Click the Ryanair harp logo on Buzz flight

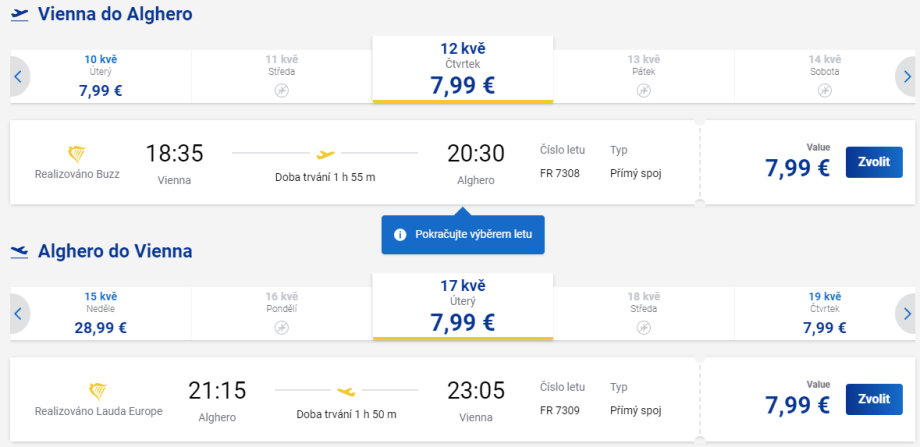pyautogui.click(x=77, y=154)
